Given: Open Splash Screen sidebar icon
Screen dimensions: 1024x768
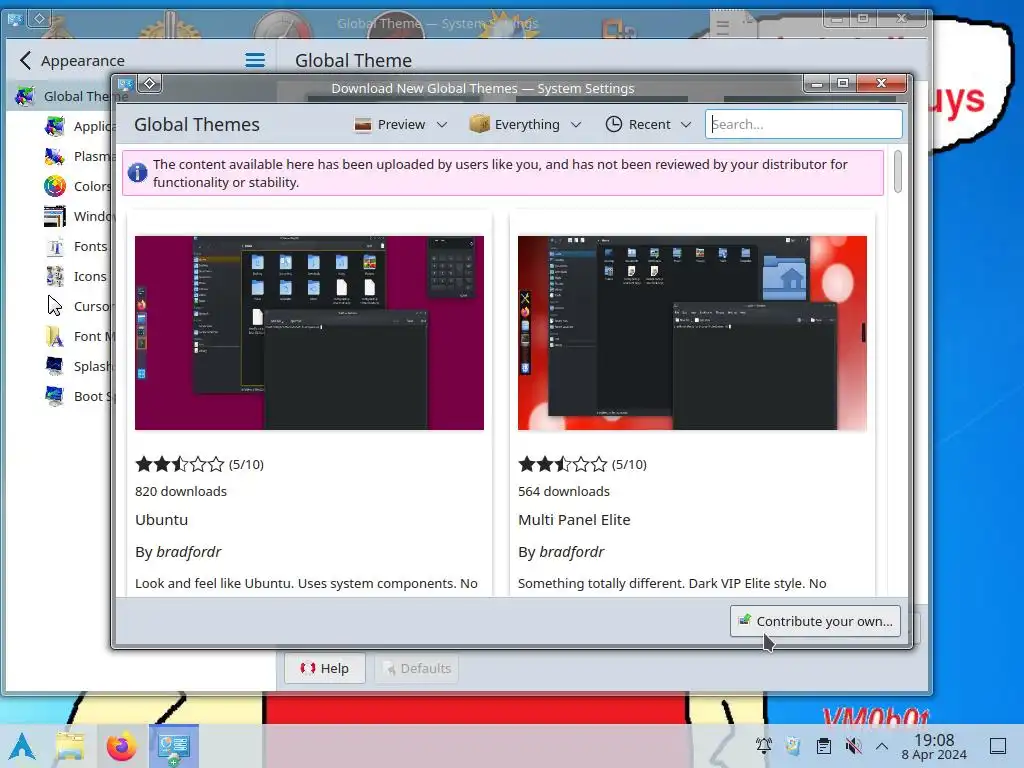Looking at the screenshot, I should coord(55,366).
